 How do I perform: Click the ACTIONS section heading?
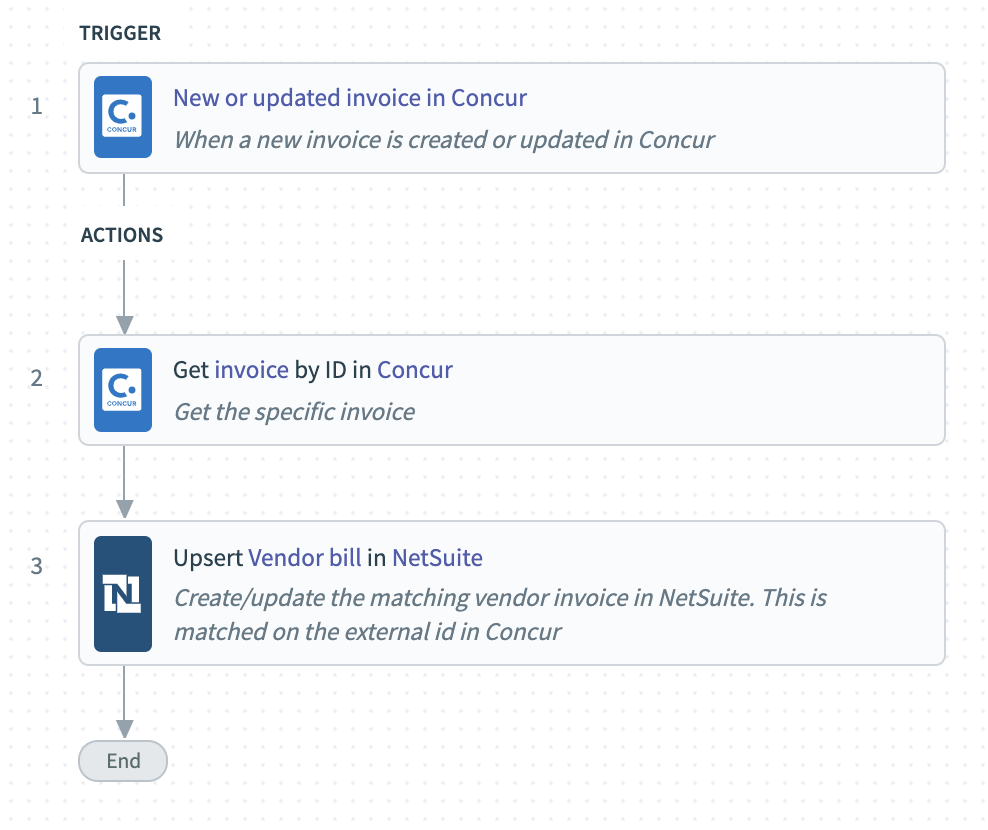(122, 235)
